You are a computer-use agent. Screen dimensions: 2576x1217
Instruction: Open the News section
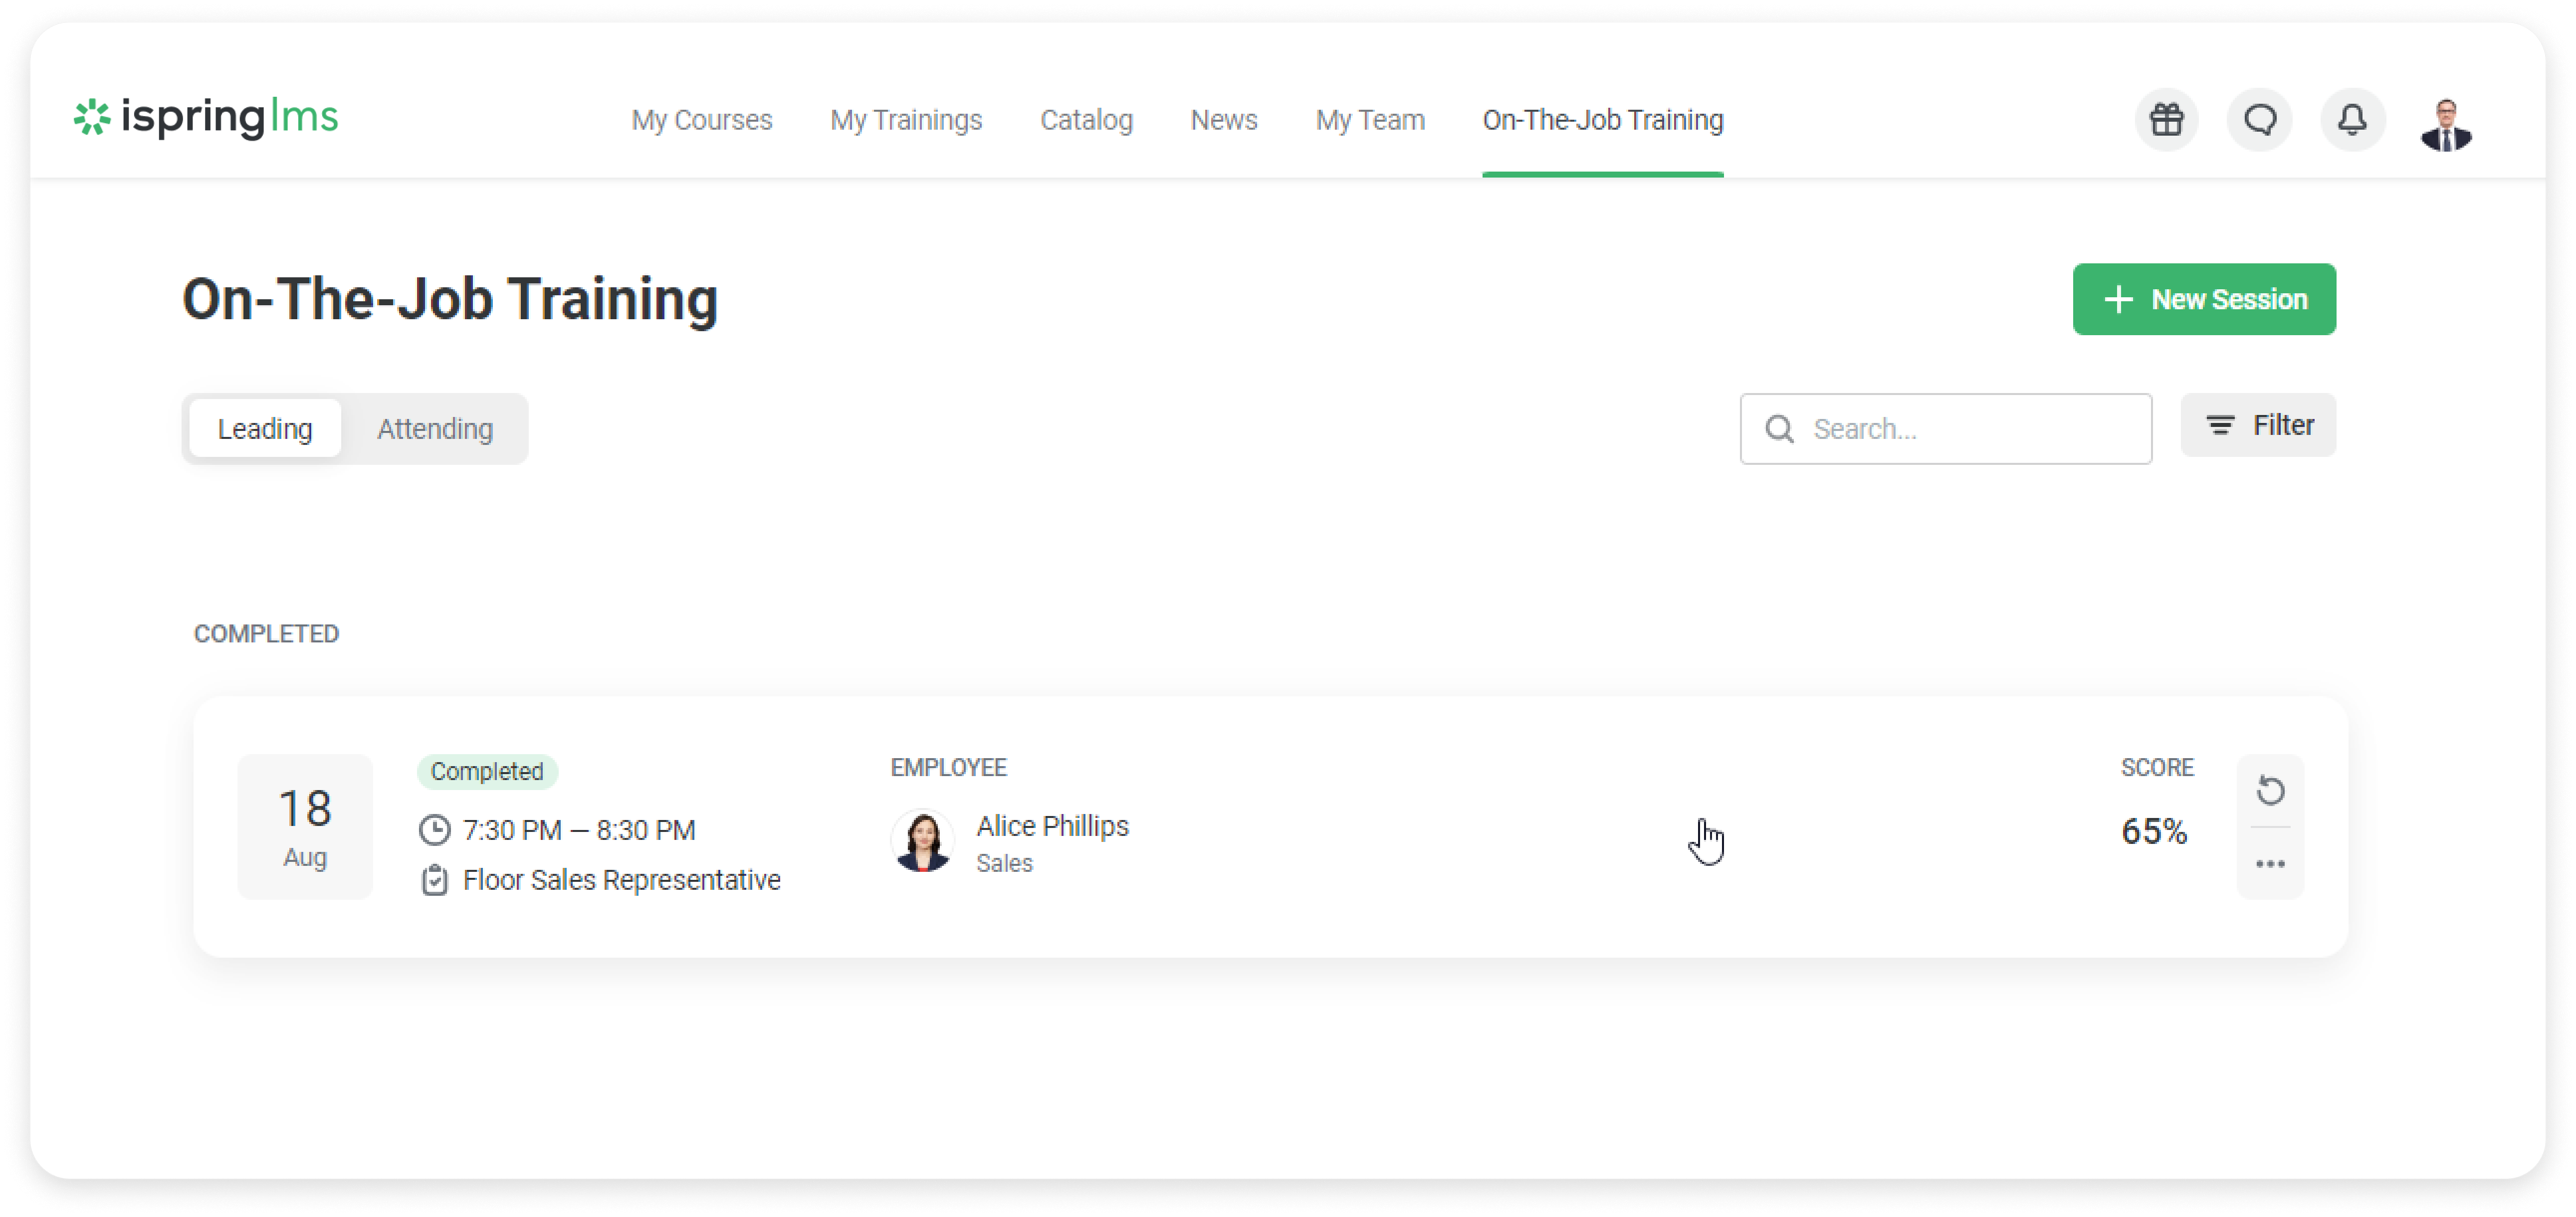point(1223,120)
